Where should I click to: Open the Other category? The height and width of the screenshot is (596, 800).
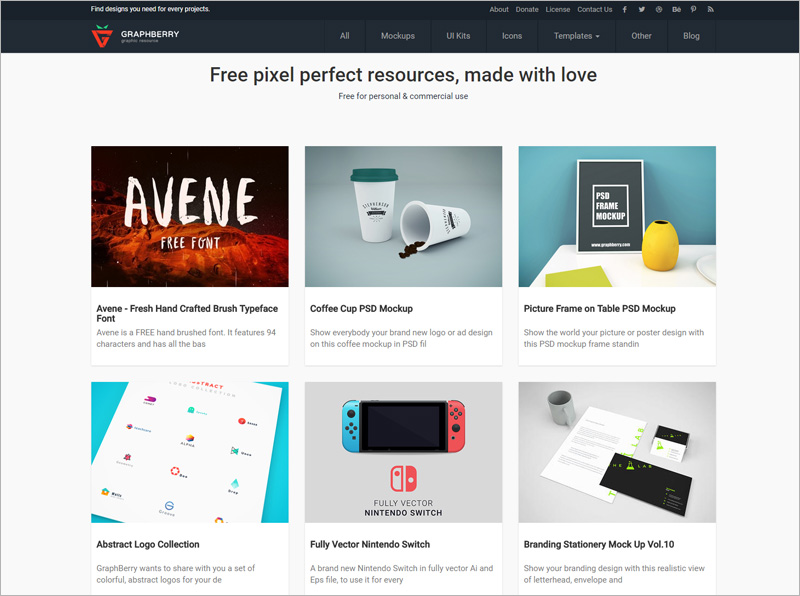(641, 36)
